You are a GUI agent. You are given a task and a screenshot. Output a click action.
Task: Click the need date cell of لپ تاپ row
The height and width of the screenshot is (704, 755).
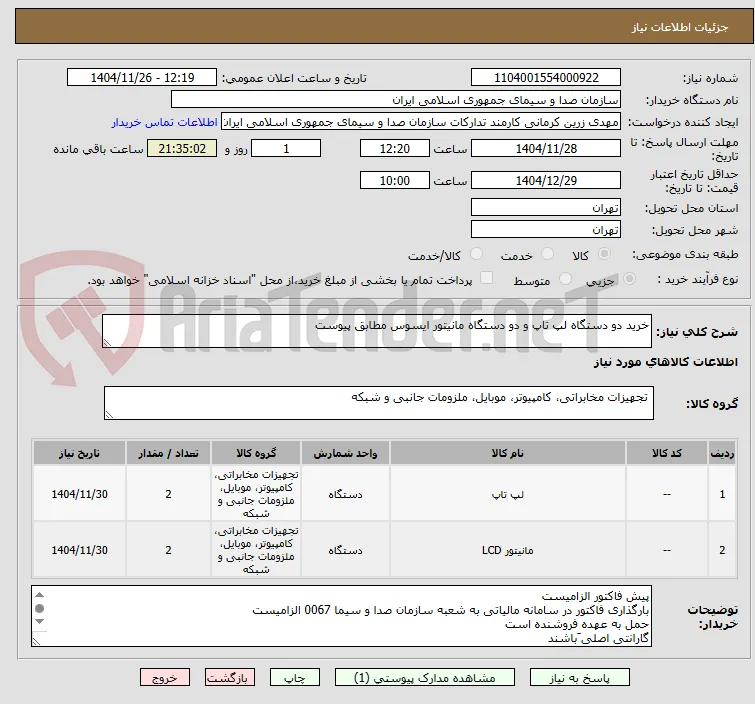coord(79,494)
